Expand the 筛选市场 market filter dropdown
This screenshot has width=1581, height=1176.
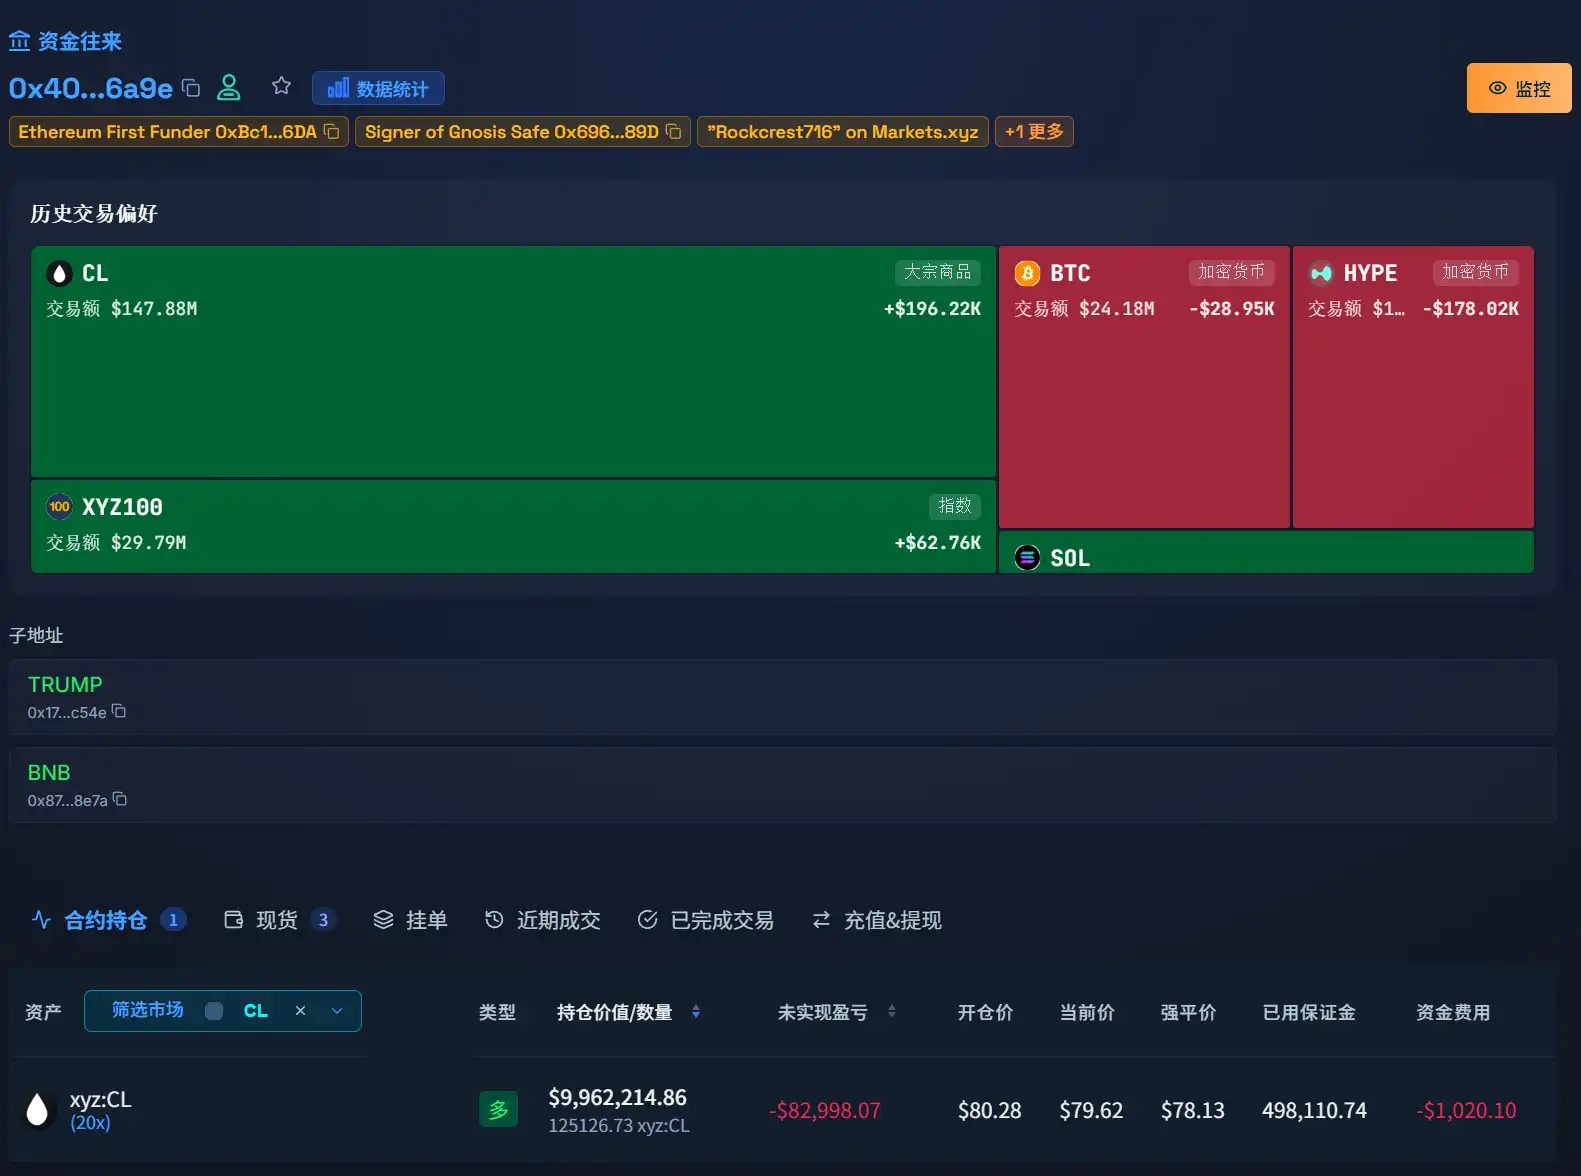coord(337,1011)
